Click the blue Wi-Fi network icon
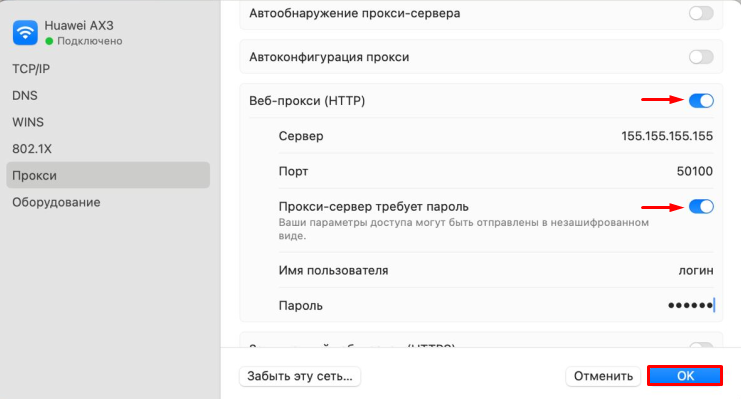741x399 pixels. (x=25, y=33)
